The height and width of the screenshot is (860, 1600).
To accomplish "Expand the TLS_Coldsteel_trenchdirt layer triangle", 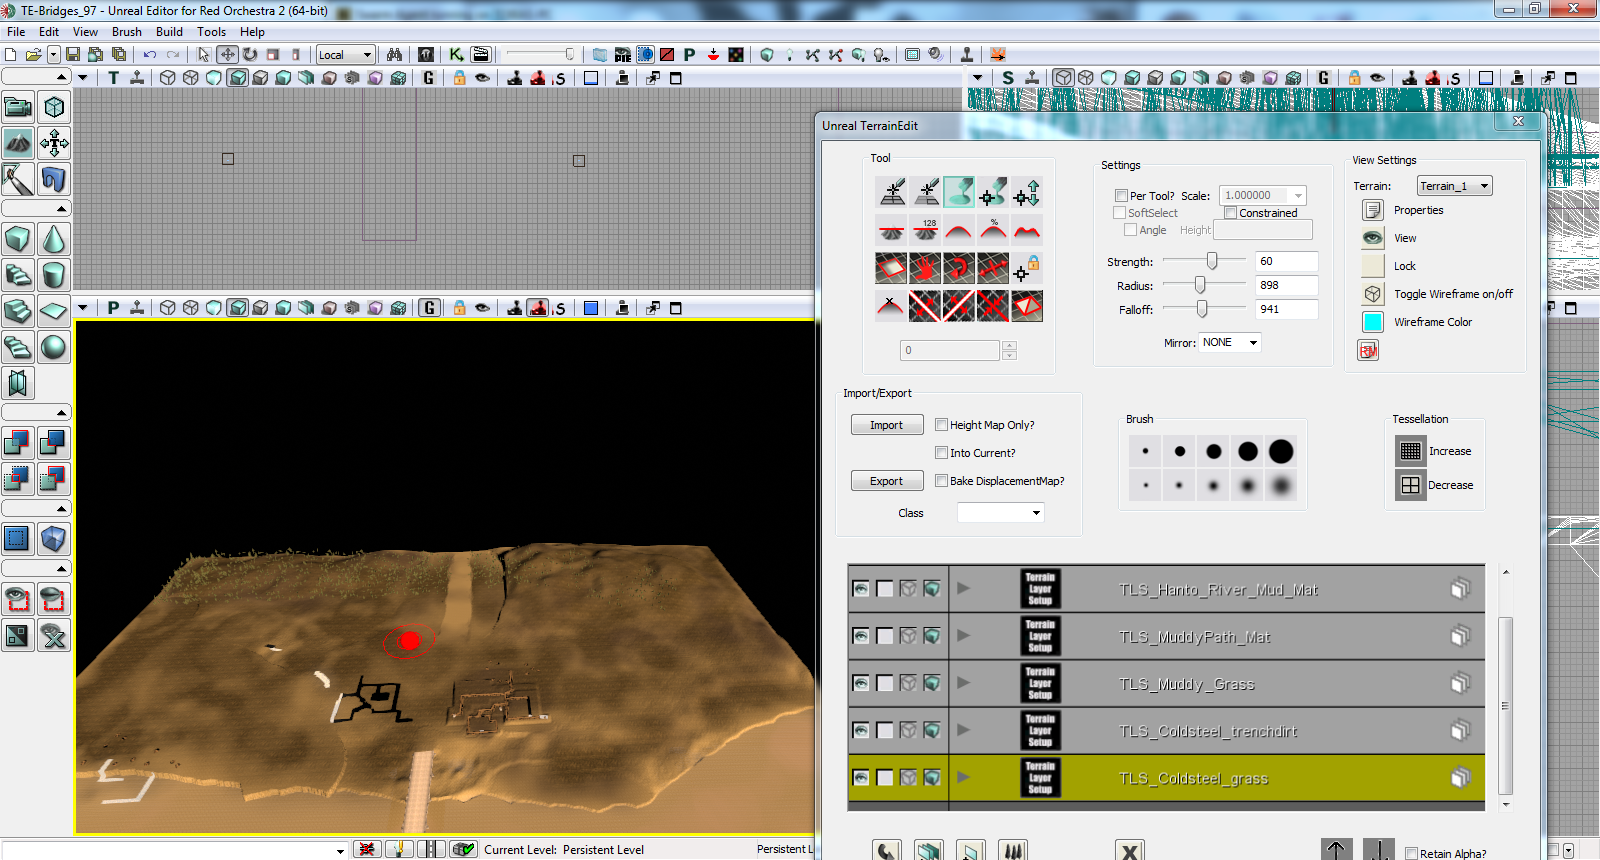I will coord(963,730).
